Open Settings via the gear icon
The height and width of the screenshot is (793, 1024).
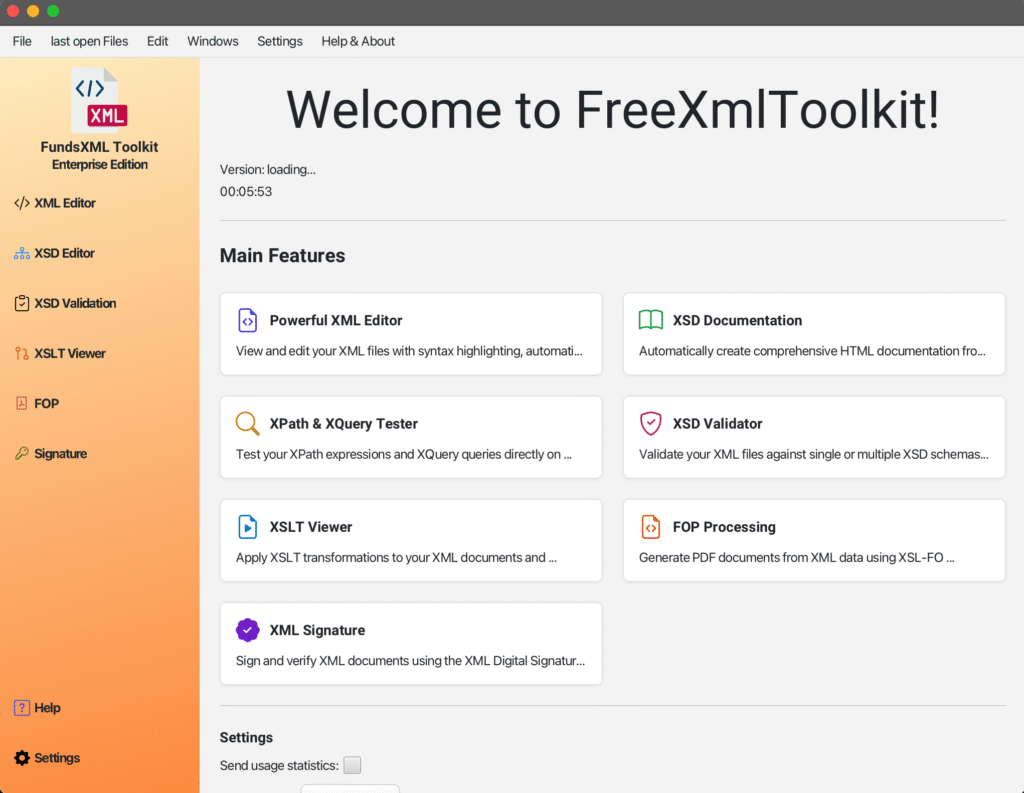coord(22,758)
